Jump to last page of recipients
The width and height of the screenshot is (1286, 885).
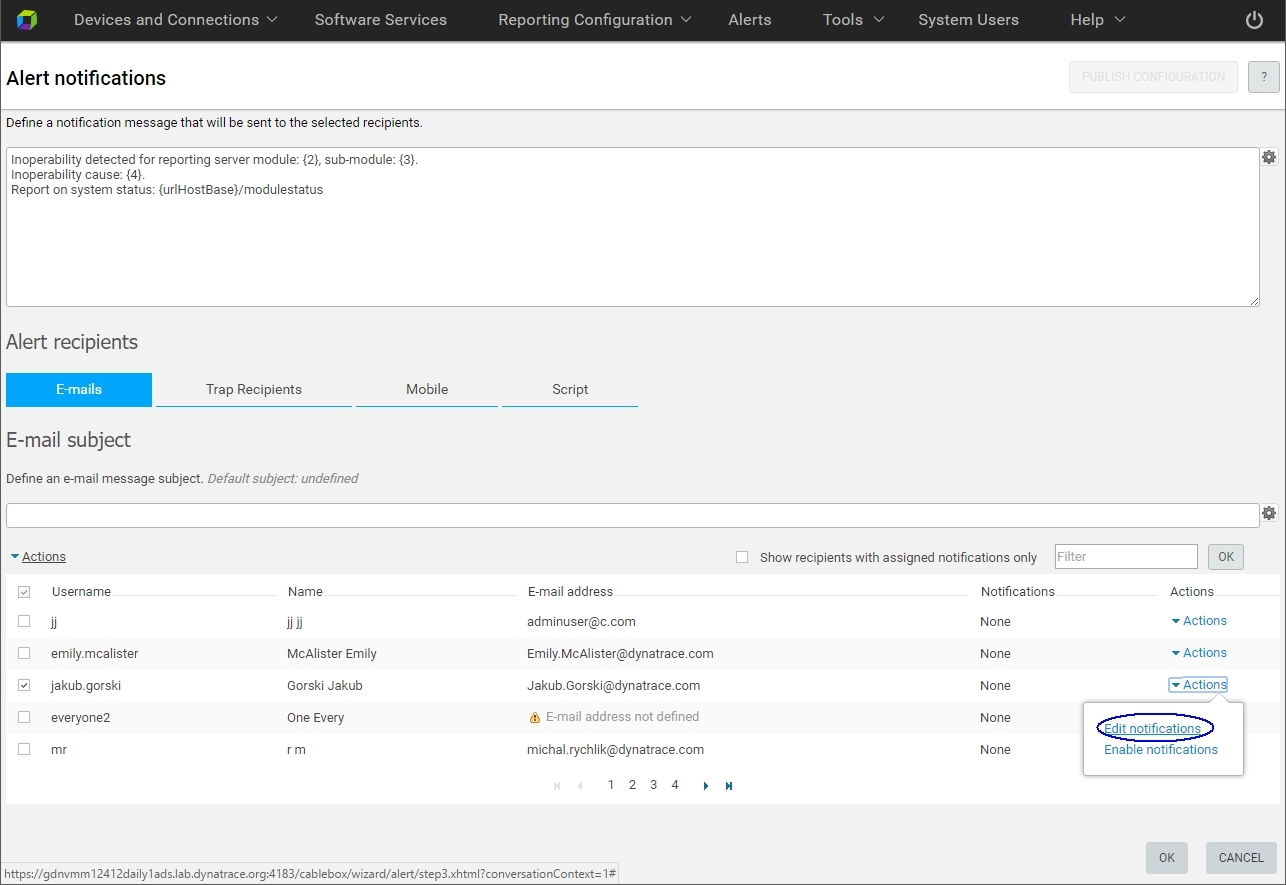click(x=729, y=786)
